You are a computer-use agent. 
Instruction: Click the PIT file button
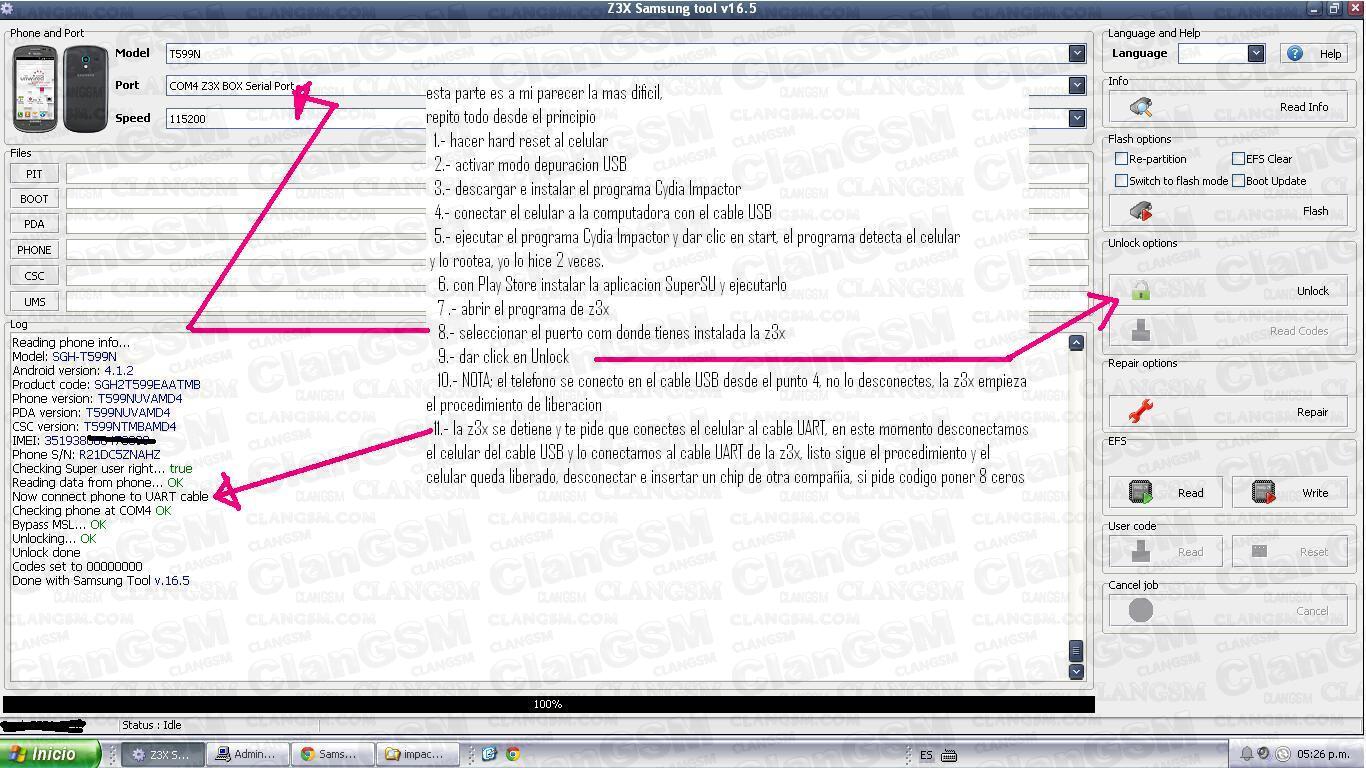34,174
